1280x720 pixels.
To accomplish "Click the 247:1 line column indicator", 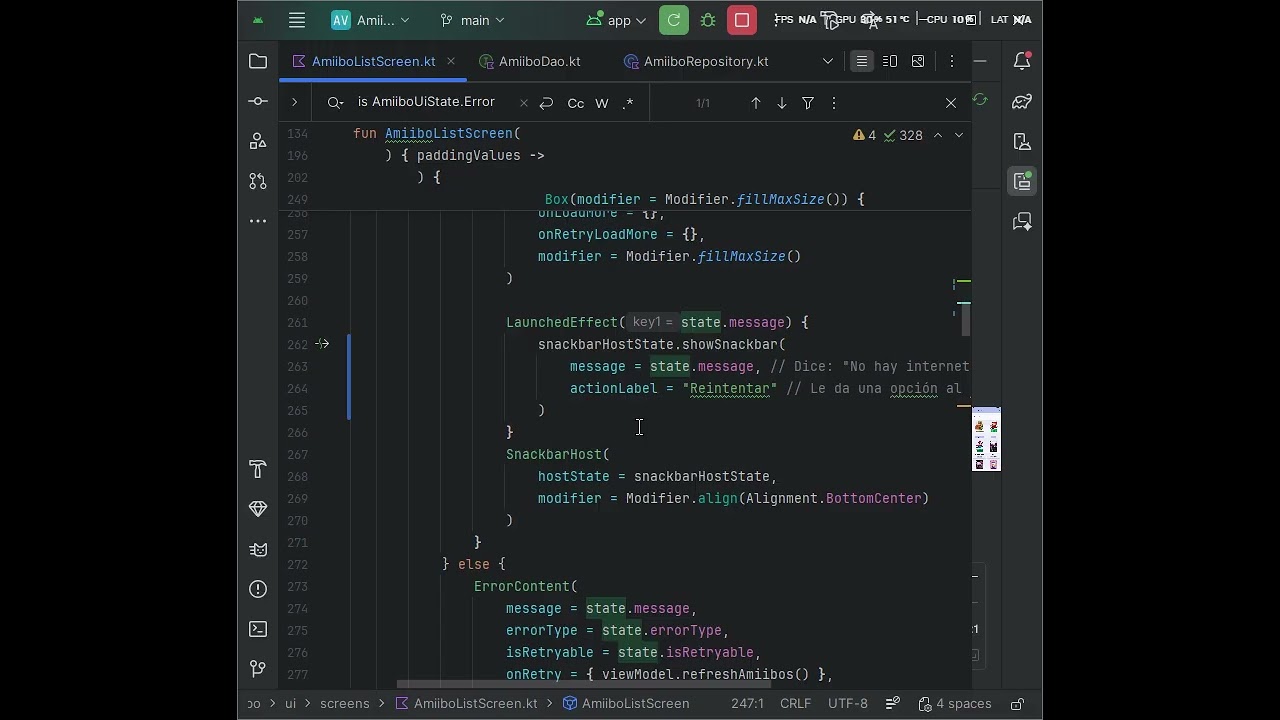I will [748, 704].
